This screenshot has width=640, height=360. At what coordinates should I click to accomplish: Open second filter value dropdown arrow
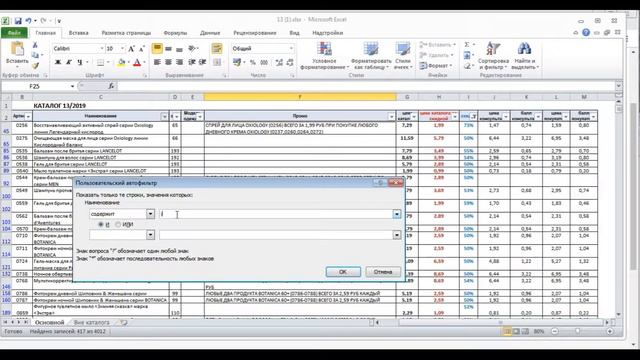[397, 235]
